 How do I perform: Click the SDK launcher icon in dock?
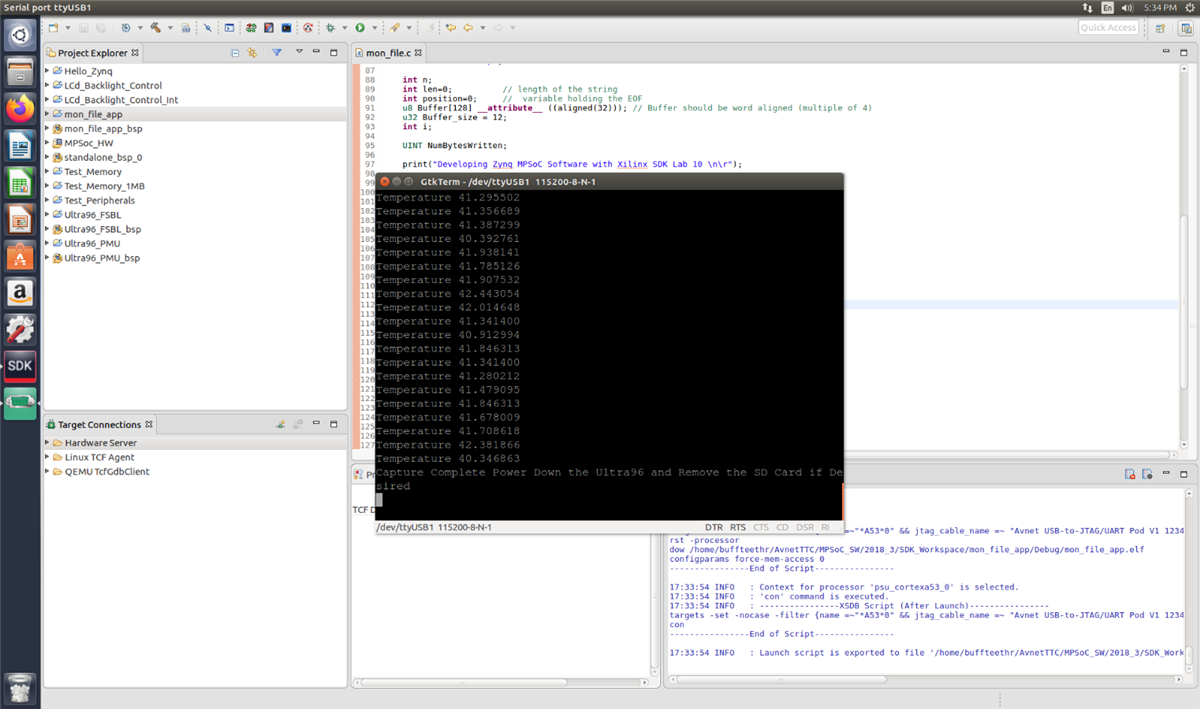pos(20,366)
